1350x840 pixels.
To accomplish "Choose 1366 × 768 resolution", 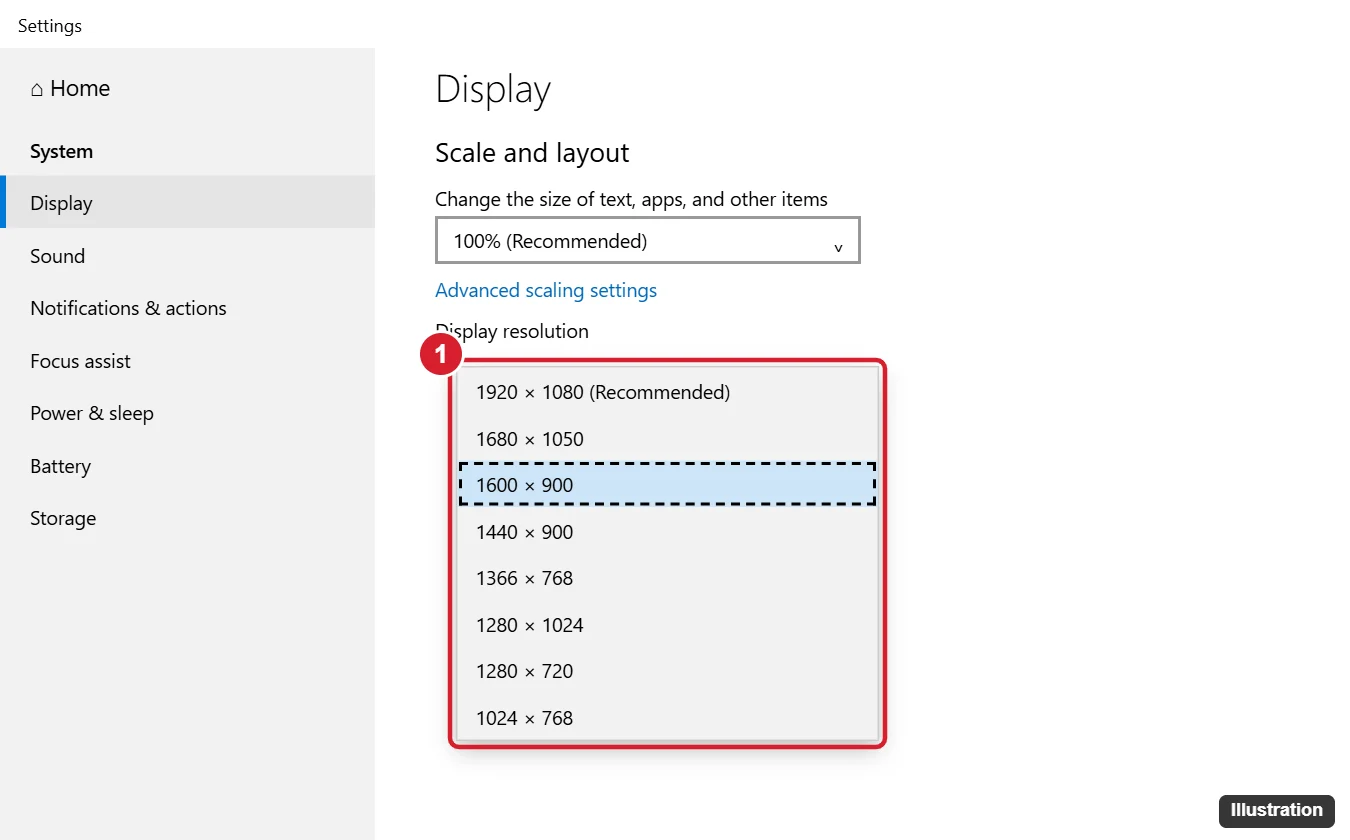I will pos(667,578).
